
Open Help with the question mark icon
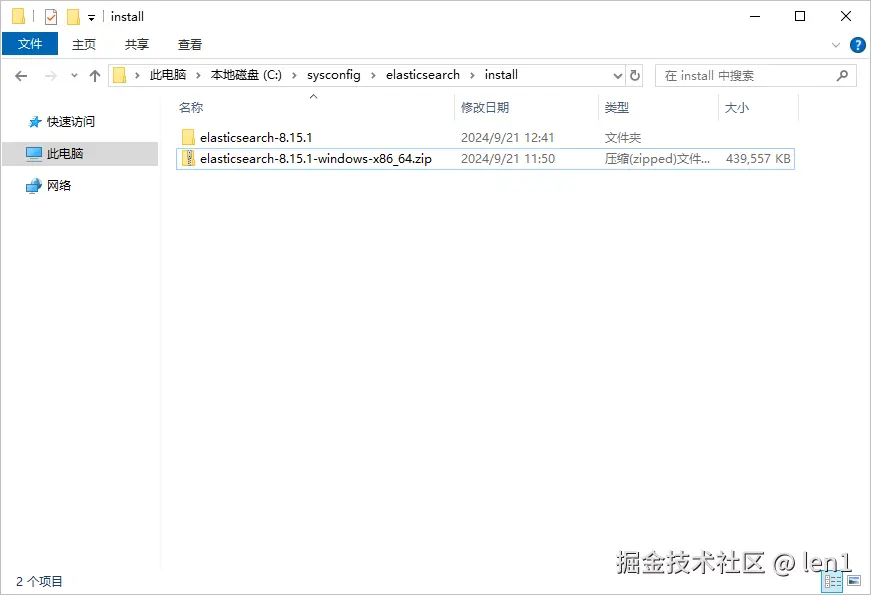[x=858, y=45]
